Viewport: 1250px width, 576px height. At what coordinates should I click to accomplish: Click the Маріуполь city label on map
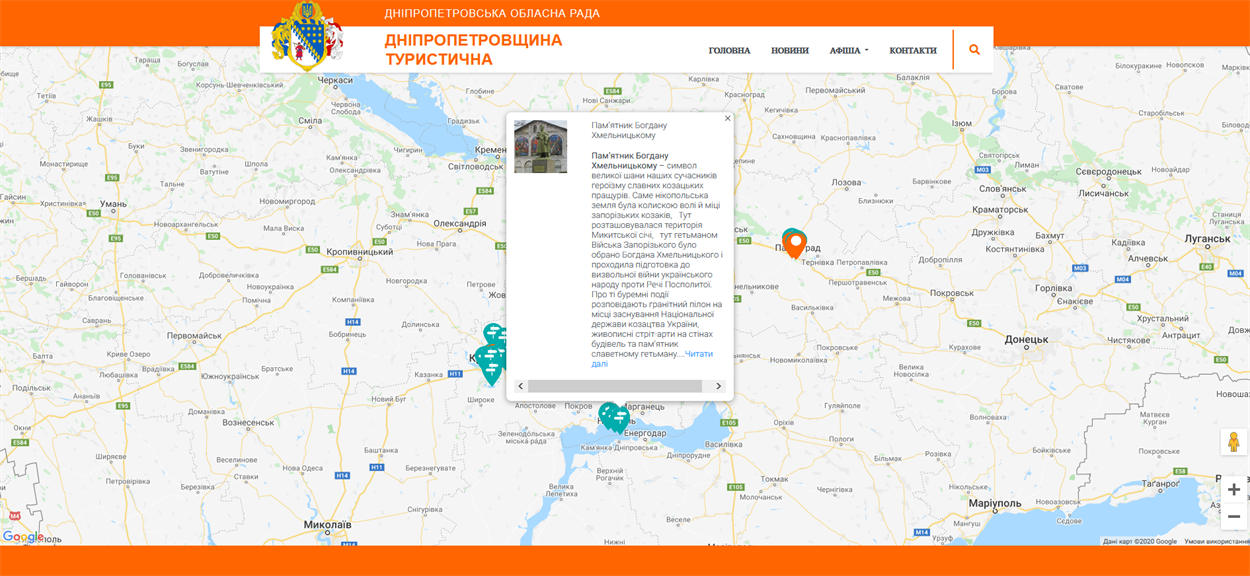[x=995, y=502]
